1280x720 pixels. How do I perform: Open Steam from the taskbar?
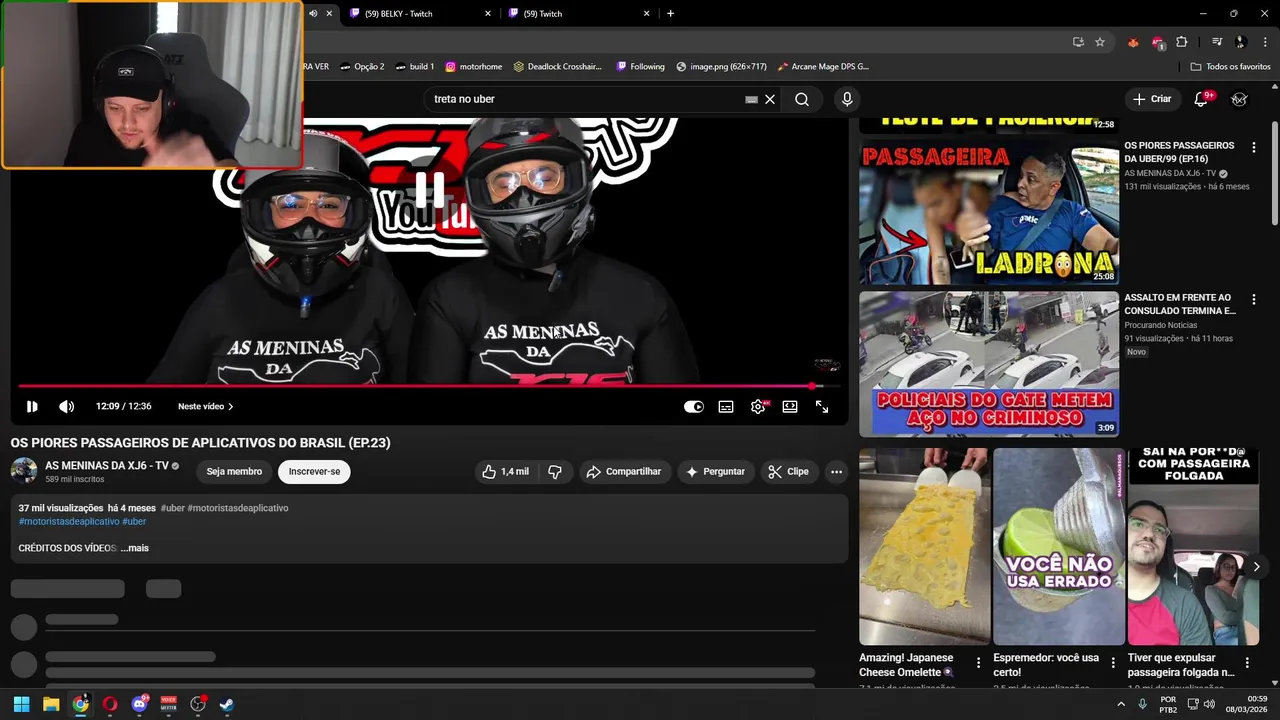tap(227, 704)
